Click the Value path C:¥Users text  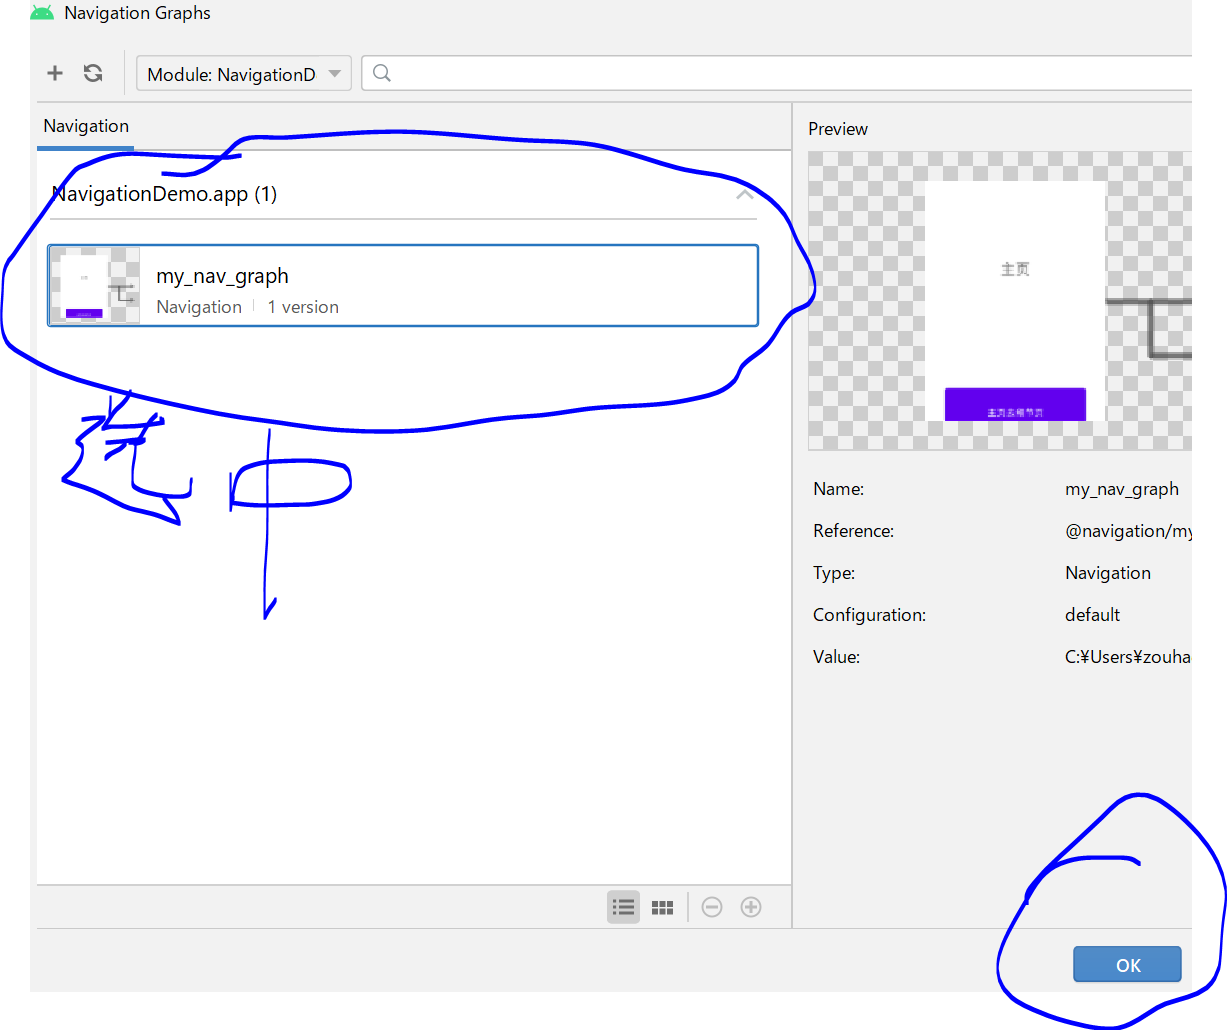click(1128, 657)
